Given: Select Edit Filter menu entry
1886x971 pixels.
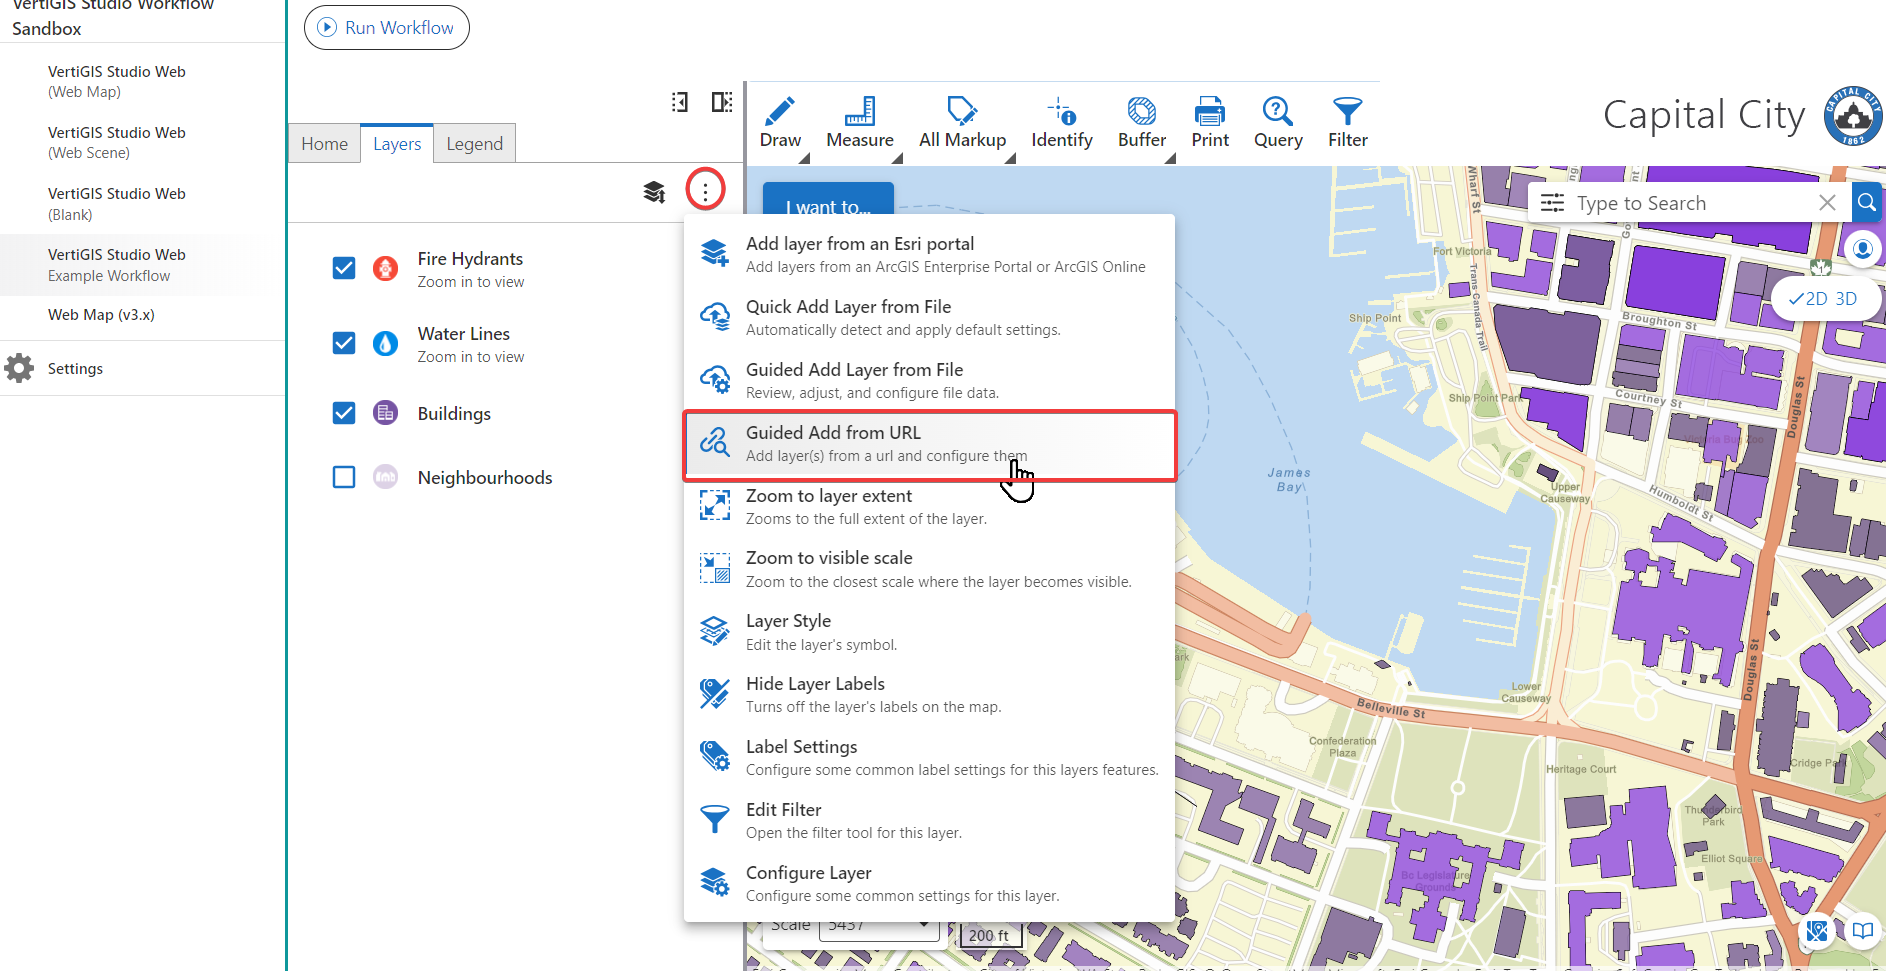Looking at the screenshot, I should tap(929, 820).
